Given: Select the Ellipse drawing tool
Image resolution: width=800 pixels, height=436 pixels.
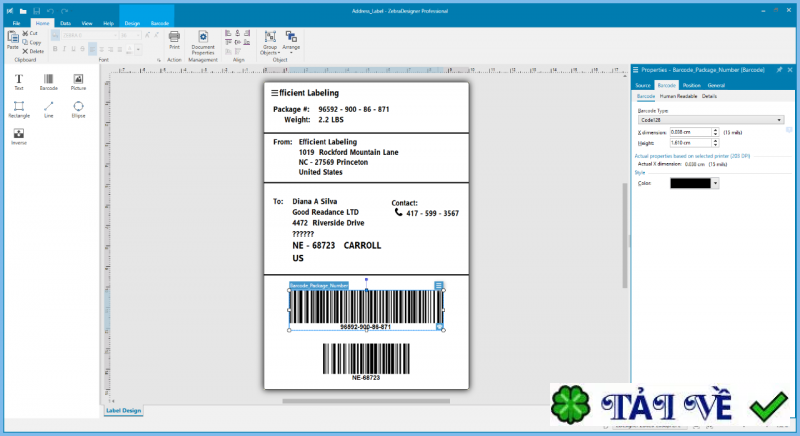Looking at the screenshot, I should pyautogui.click(x=78, y=108).
